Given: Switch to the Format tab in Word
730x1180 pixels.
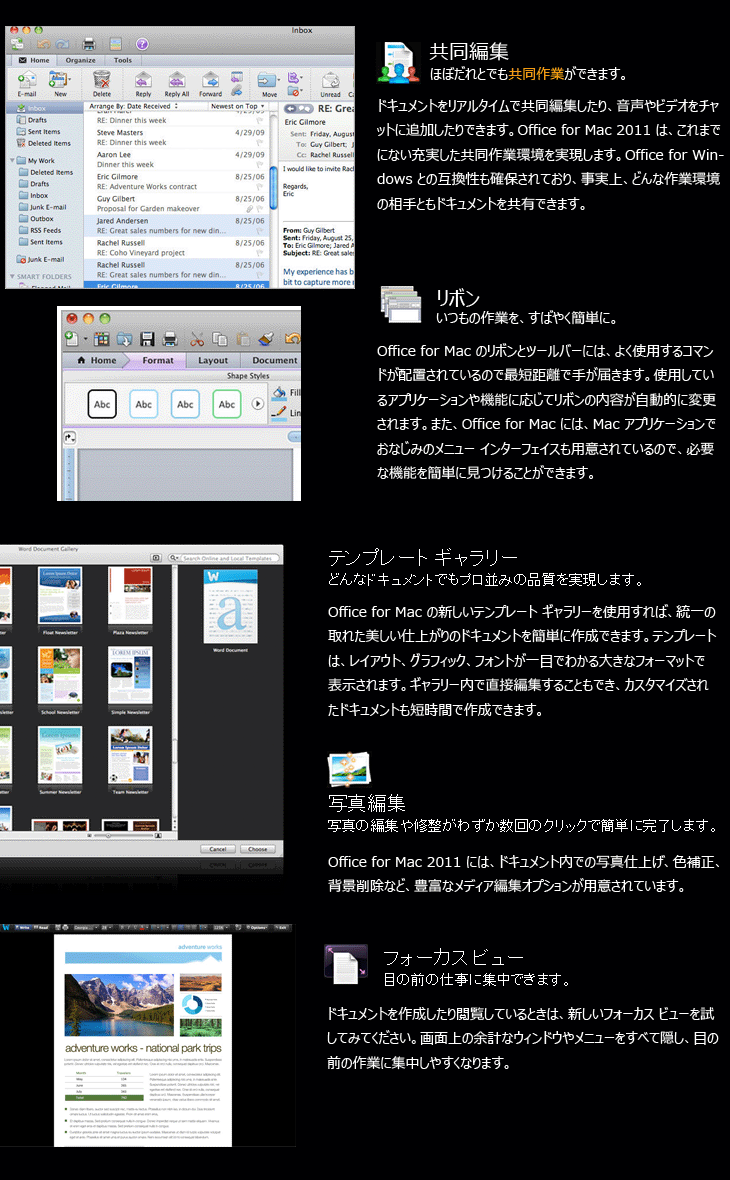Looking at the screenshot, I should 158,360.
